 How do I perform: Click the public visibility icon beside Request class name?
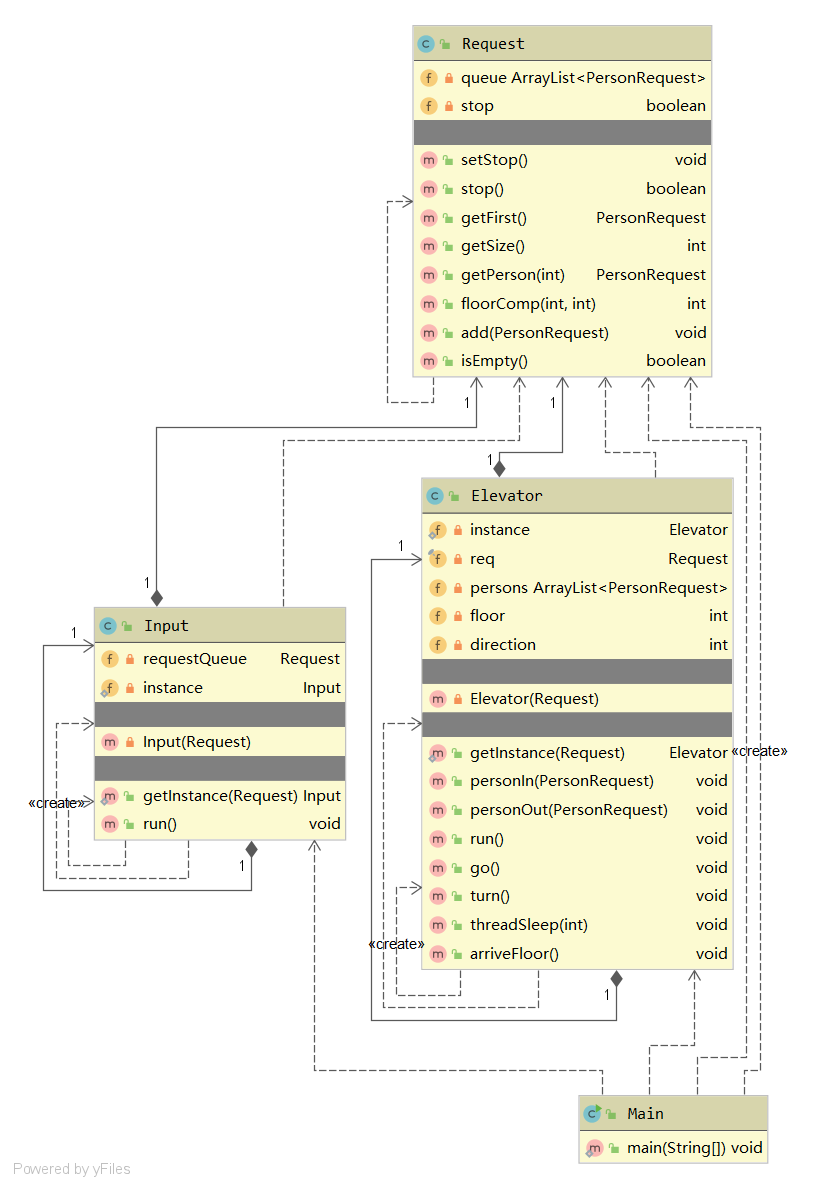[445, 44]
